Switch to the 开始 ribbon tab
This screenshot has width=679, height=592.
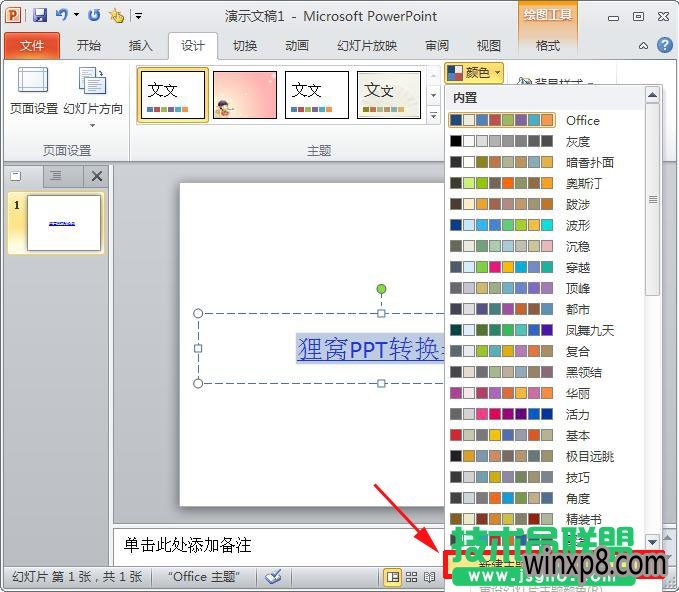pos(88,45)
